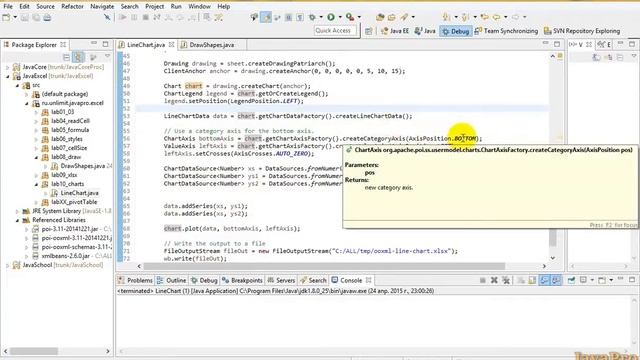
Task: Click the Quick Access search field
Action: pyautogui.click(x=335, y=31)
